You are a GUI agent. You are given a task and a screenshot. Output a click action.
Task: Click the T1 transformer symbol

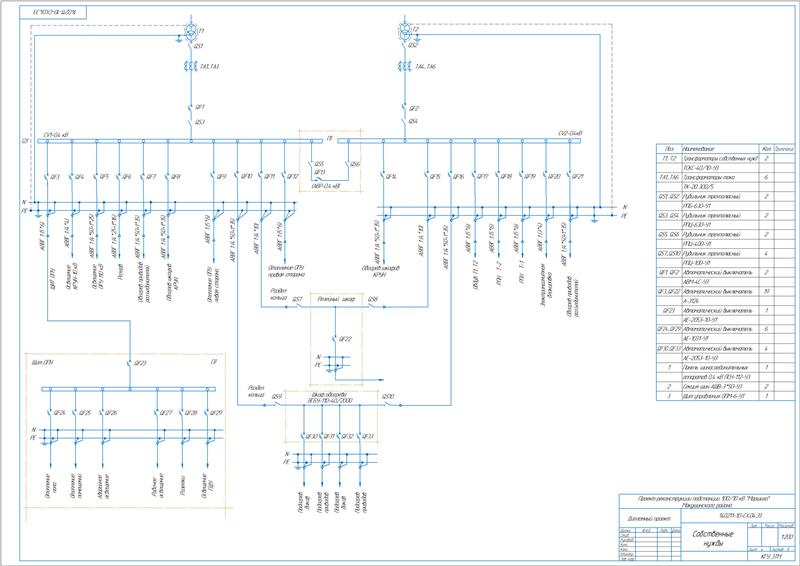tap(191, 31)
